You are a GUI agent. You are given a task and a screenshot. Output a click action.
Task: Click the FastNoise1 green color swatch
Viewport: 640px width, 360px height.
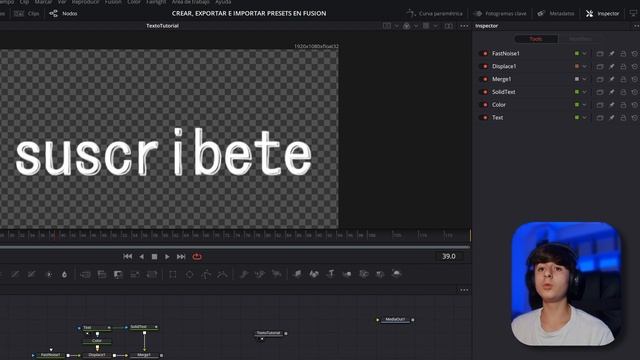coord(577,53)
